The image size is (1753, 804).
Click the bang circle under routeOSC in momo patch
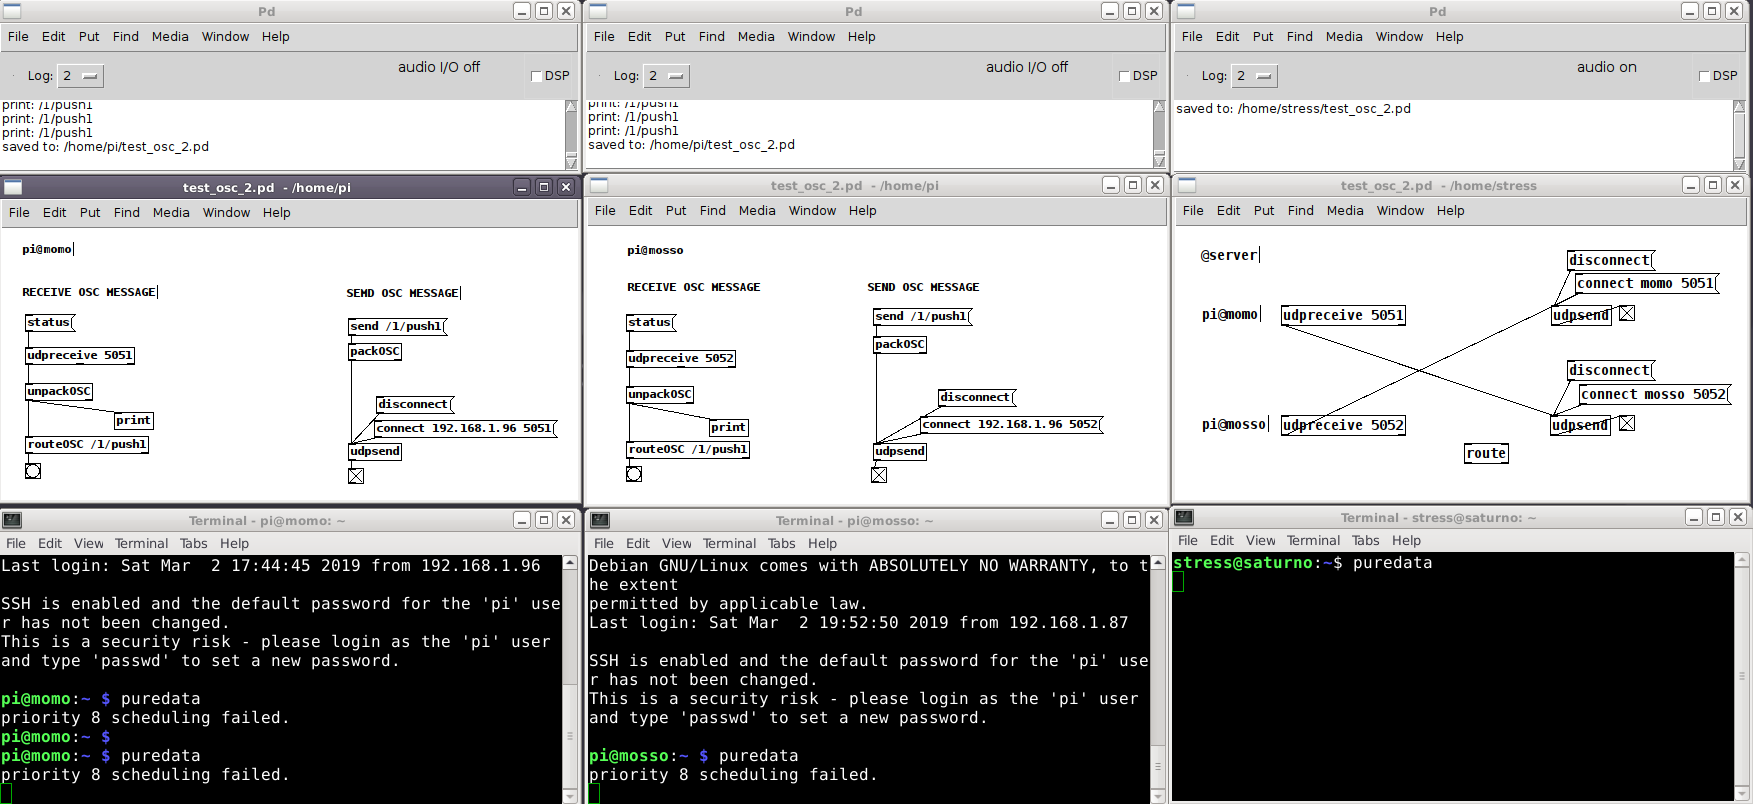(33, 471)
